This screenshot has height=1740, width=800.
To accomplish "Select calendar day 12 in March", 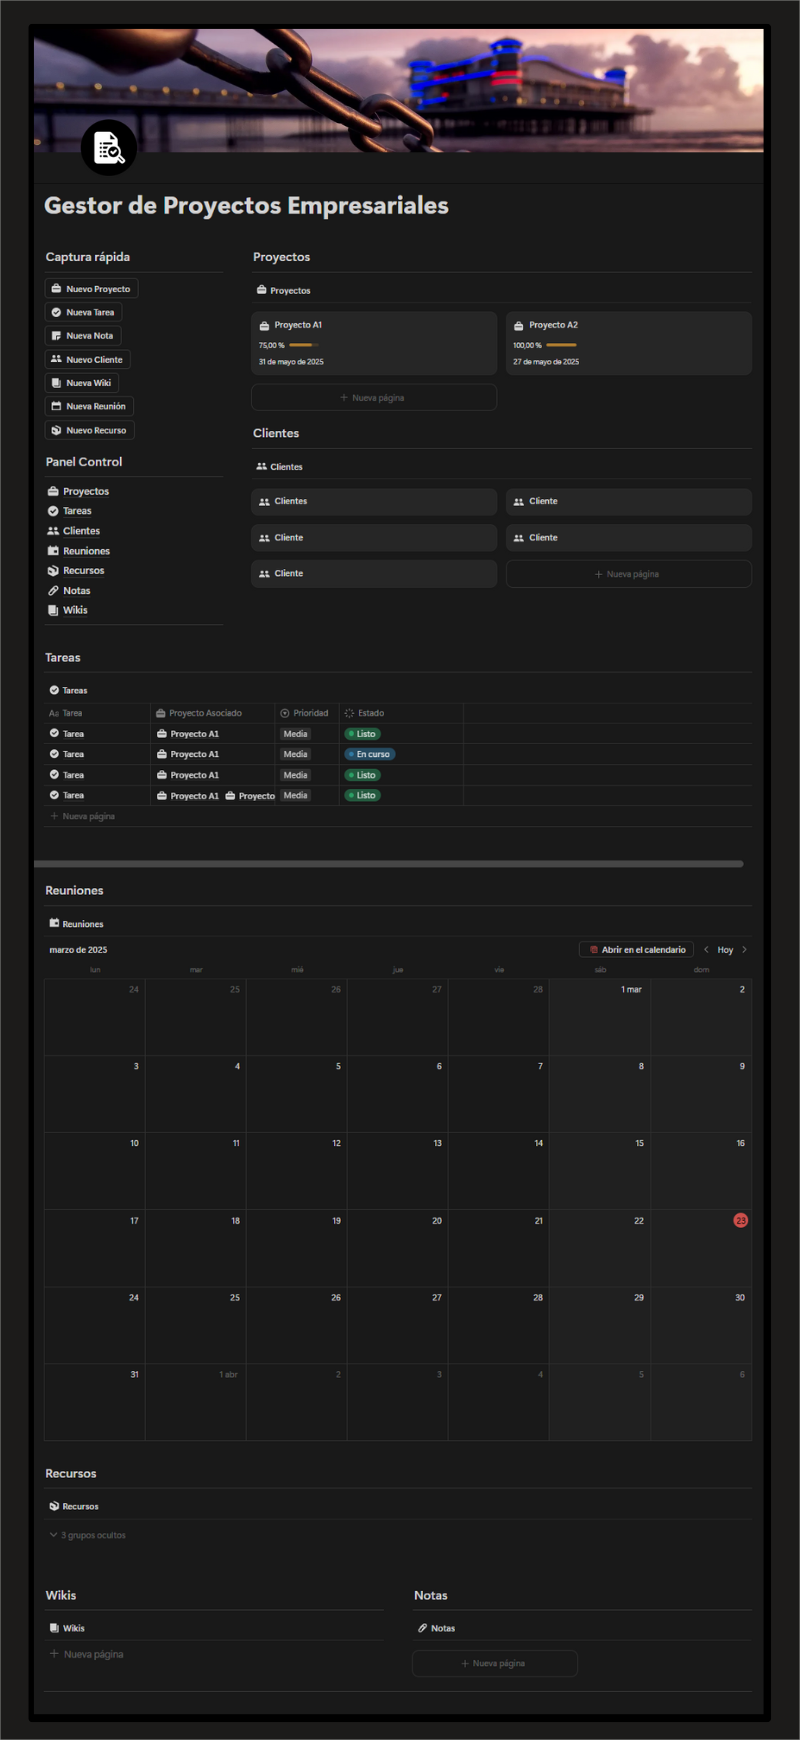I will 297,1171.
